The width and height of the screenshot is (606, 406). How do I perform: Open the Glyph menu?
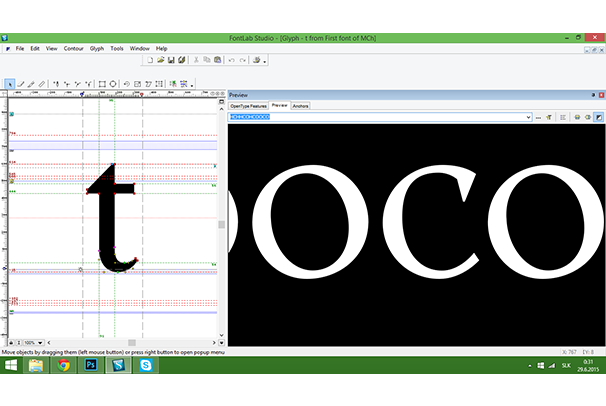pos(97,48)
